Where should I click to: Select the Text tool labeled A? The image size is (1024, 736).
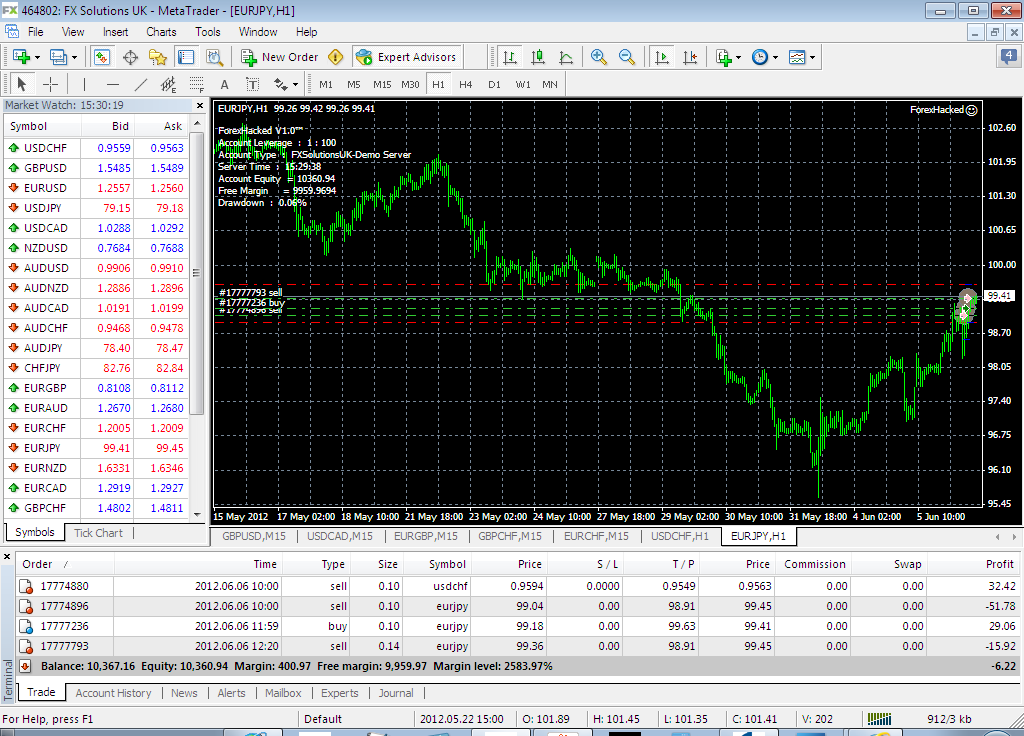tap(225, 84)
